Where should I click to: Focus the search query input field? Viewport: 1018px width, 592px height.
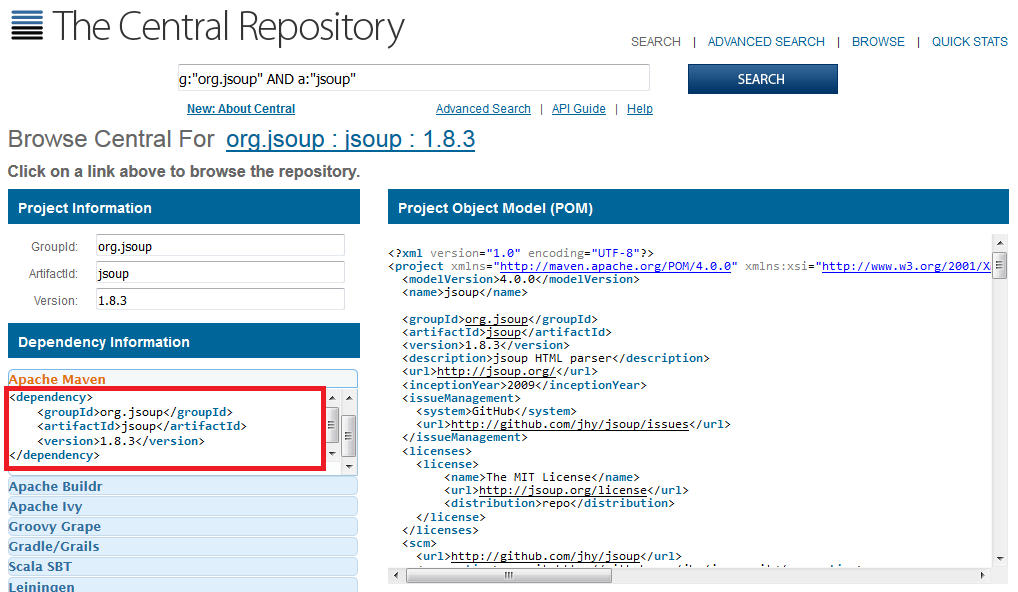pos(412,78)
